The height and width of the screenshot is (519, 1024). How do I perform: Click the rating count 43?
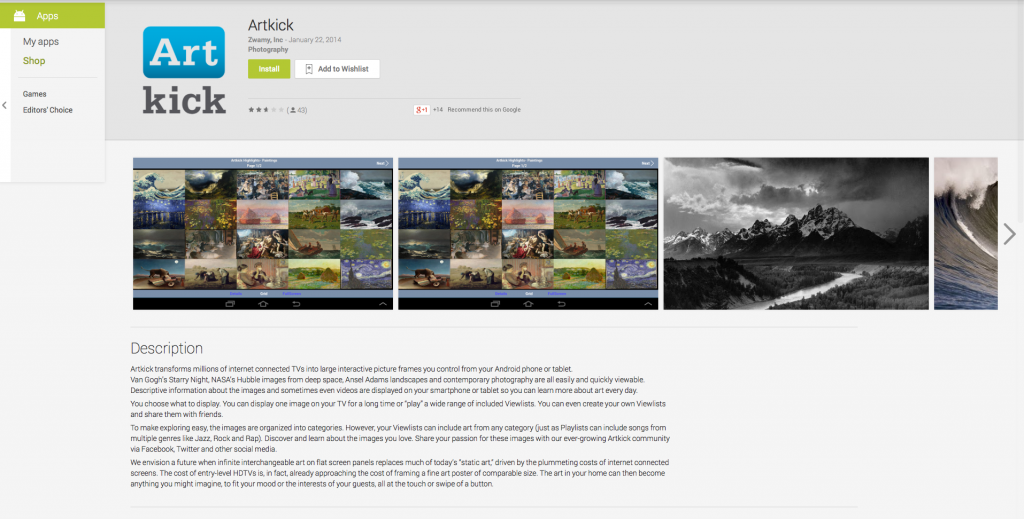tap(297, 110)
